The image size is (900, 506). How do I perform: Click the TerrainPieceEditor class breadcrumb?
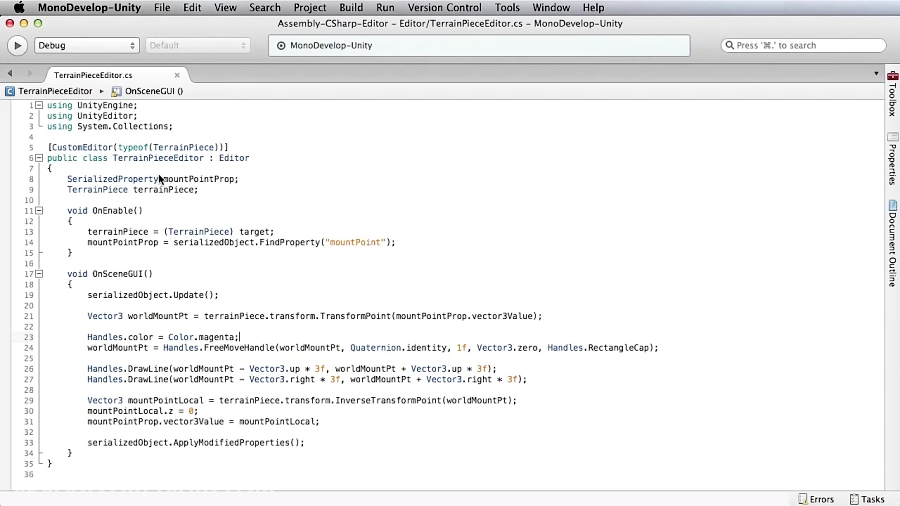pyautogui.click(x=55, y=91)
